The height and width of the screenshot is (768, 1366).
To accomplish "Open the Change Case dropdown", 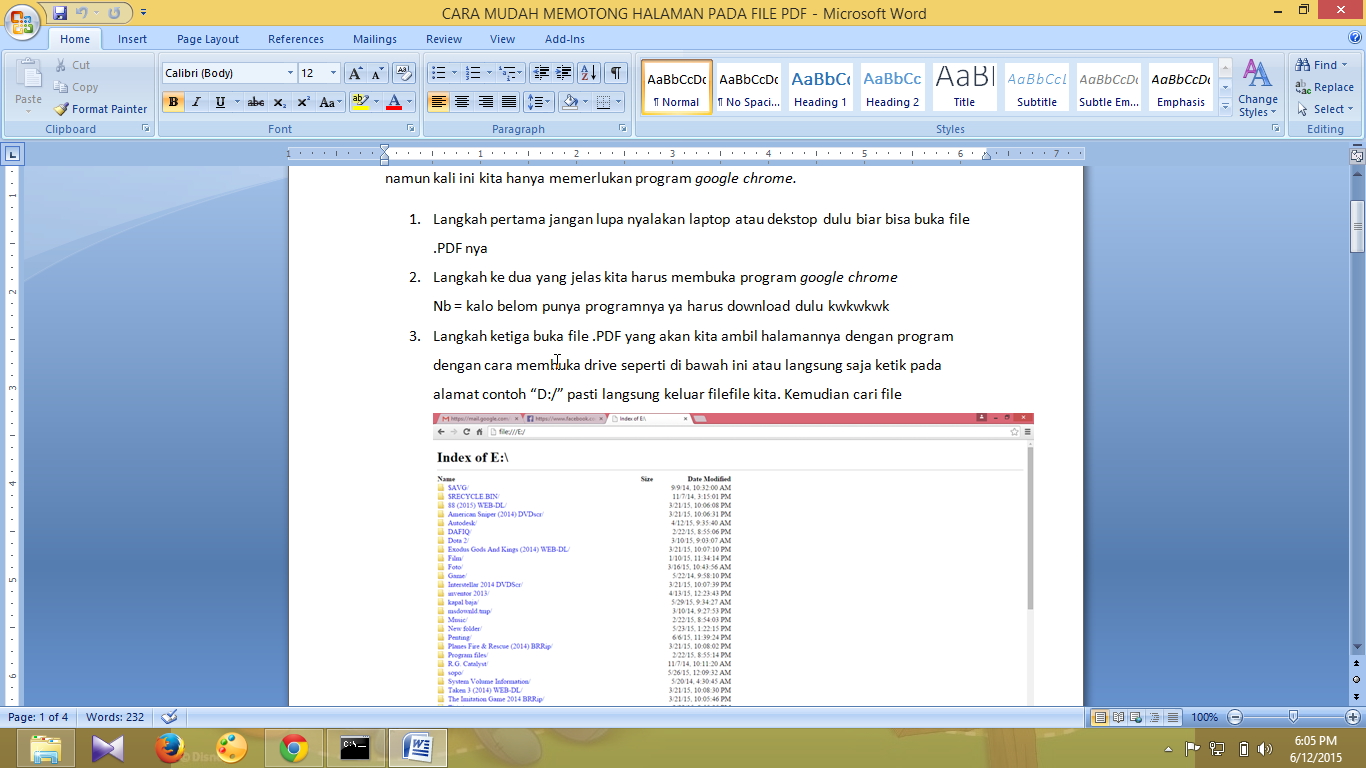I will pos(331,102).
